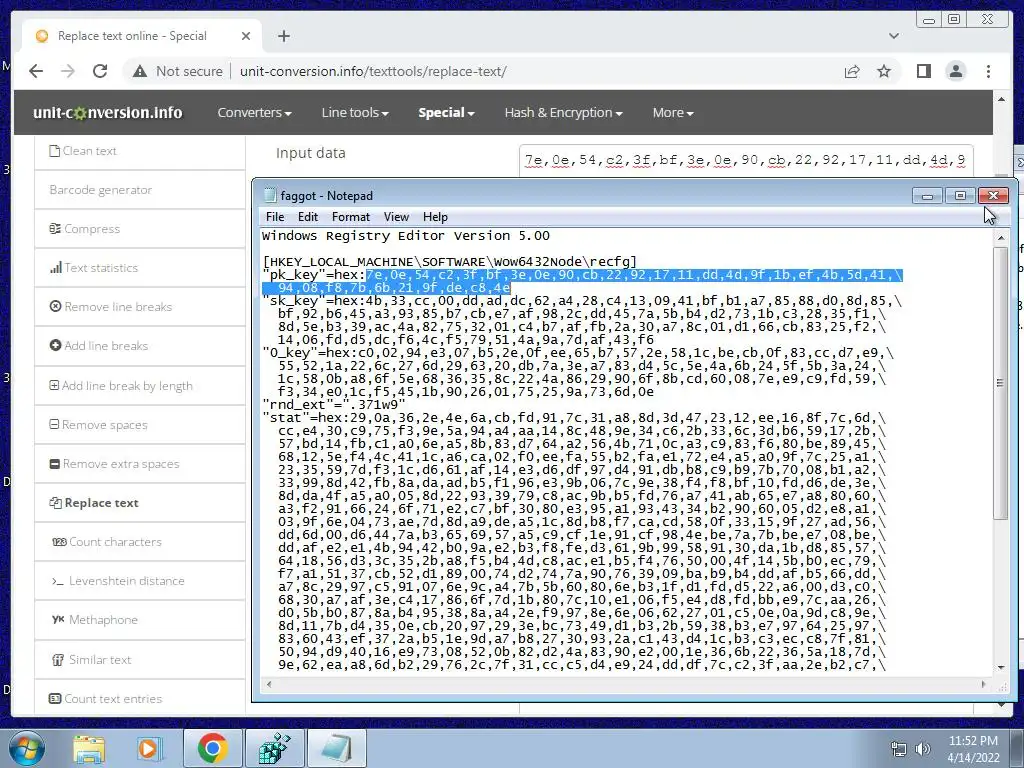The width and height of the screenshot is (1024, 768).
Task: Maximize the Notepad window
Action: pos(960,195)
